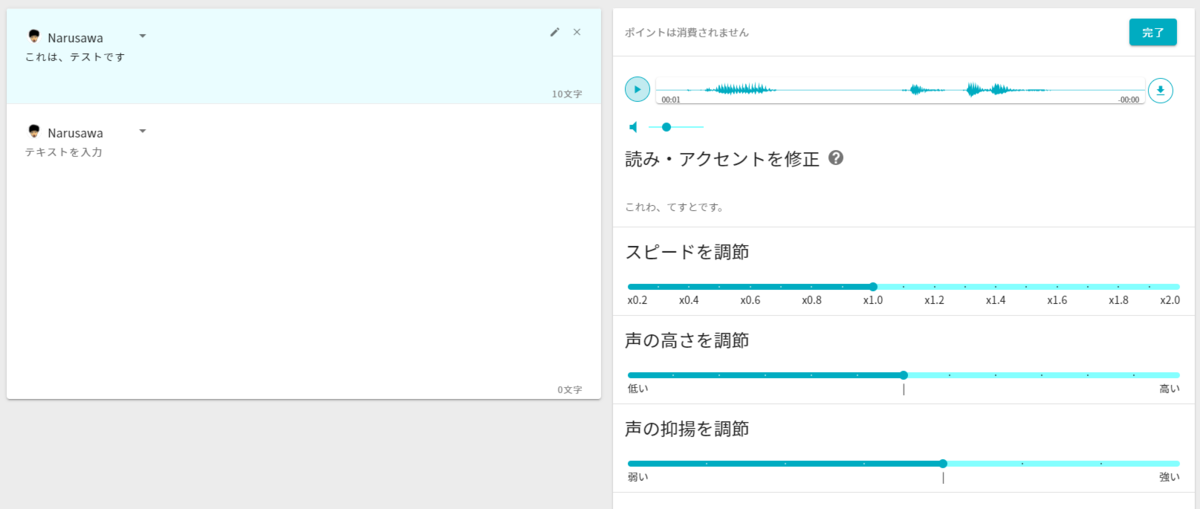
Task: Click the 低い pitch label
Action: tap(637, 389)
